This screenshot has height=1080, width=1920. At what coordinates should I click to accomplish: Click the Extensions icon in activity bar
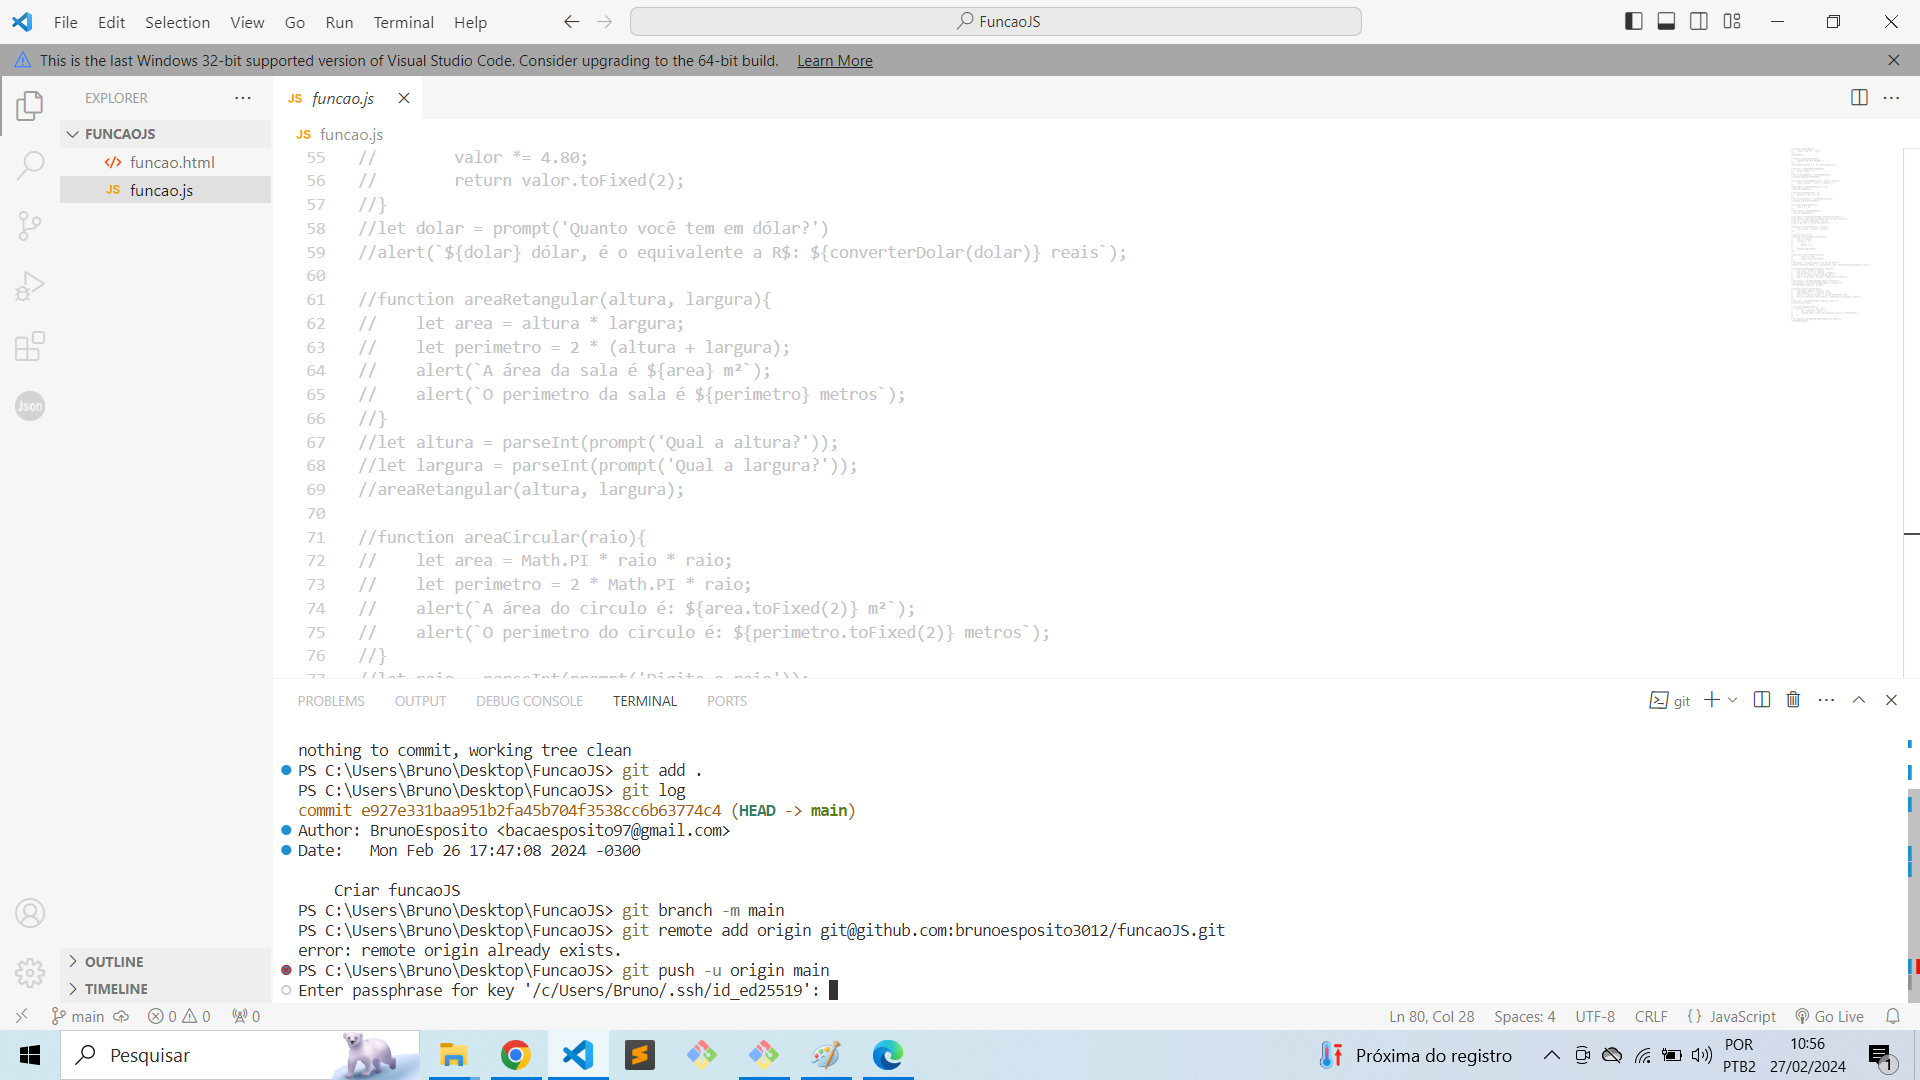click(29, 345)
